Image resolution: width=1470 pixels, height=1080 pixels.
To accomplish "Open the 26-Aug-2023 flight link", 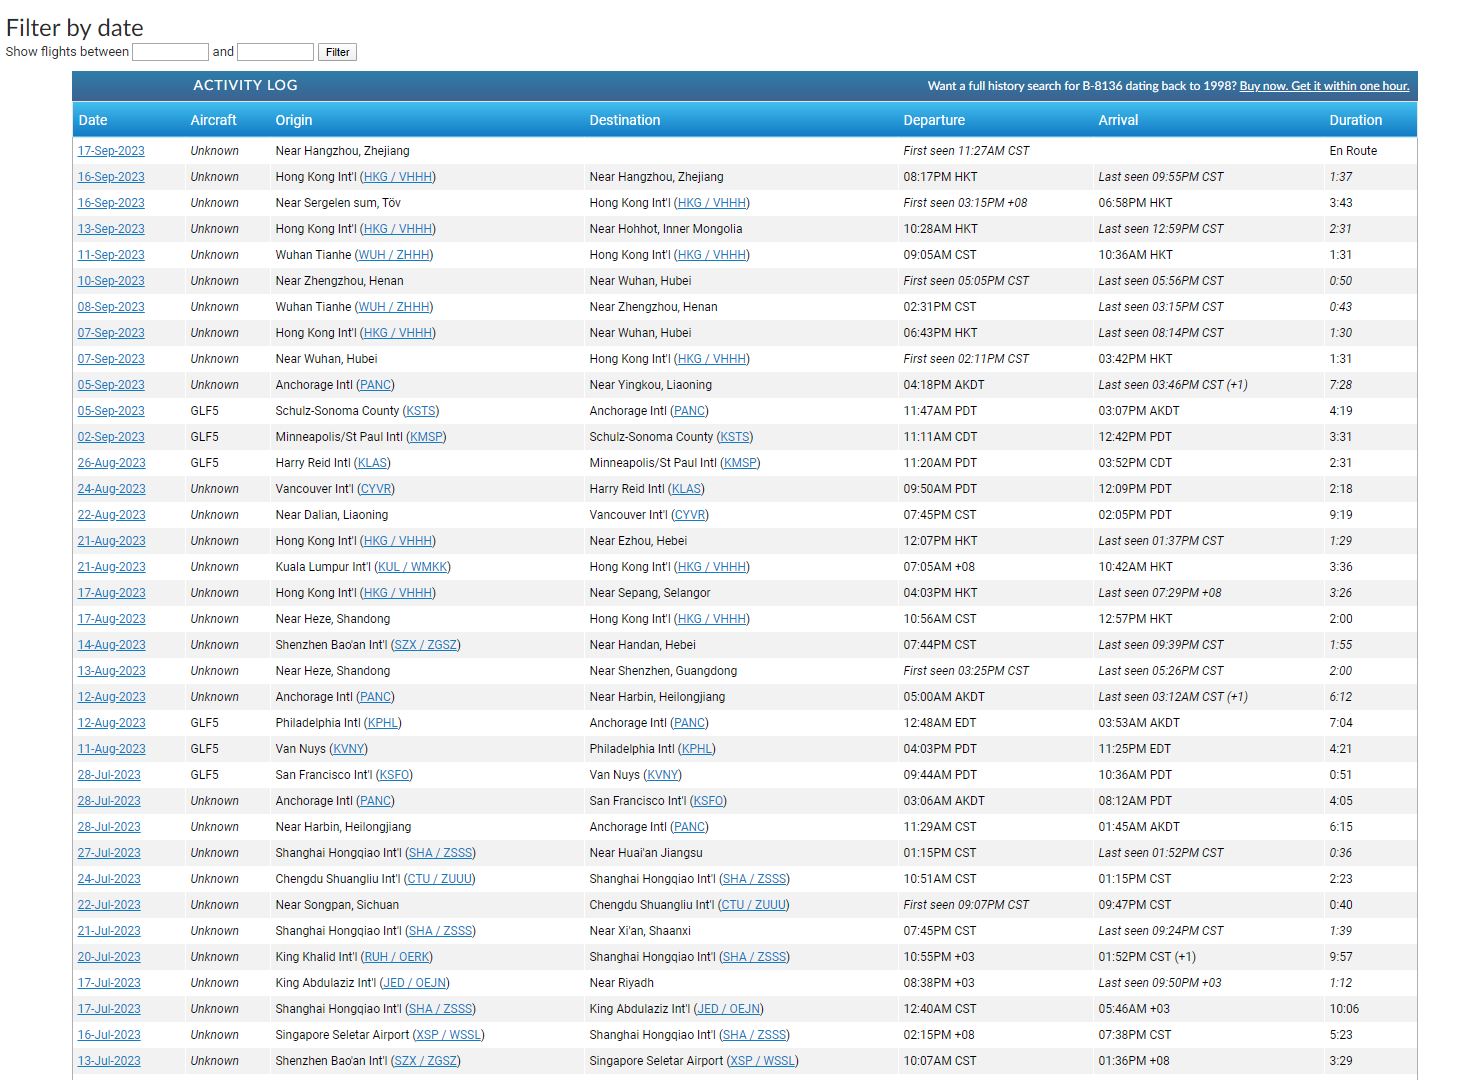I will pos(112,463).
